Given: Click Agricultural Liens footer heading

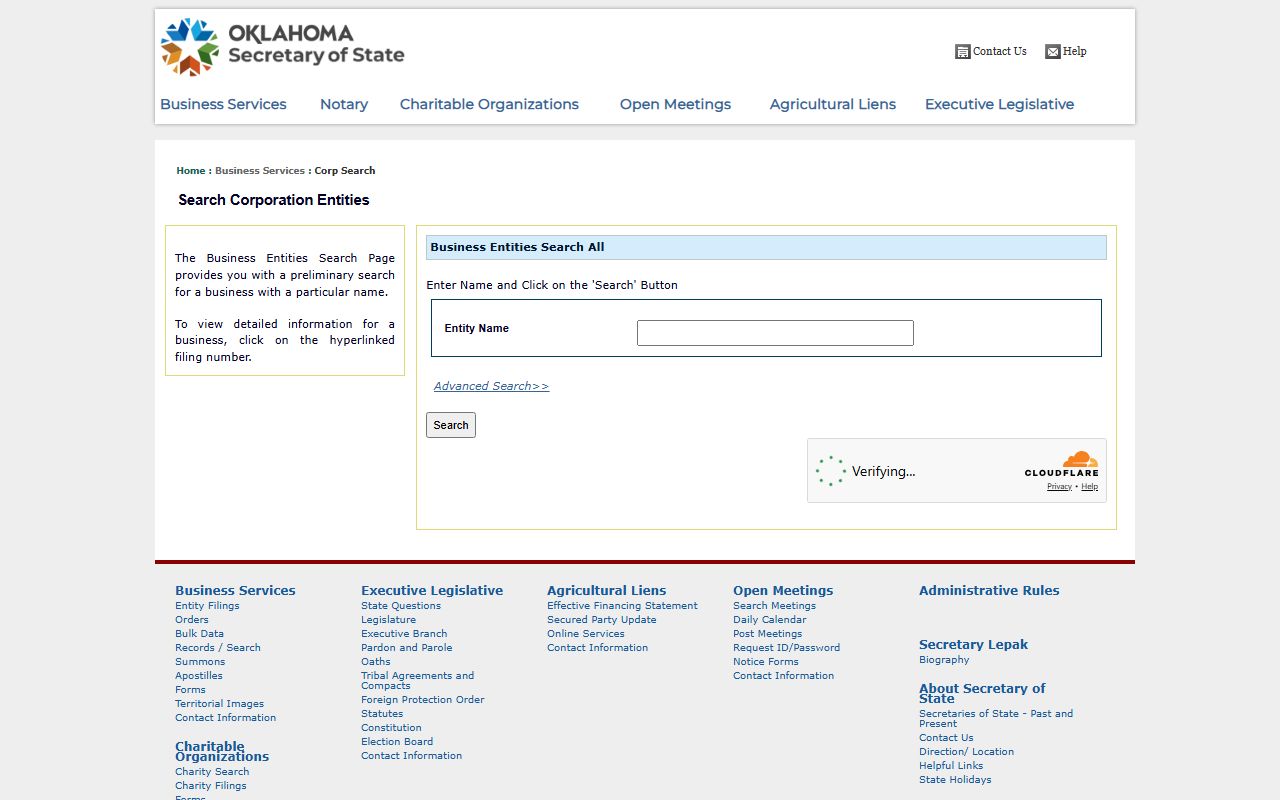Looking at the screenshot, I should (x=606, y=590).
